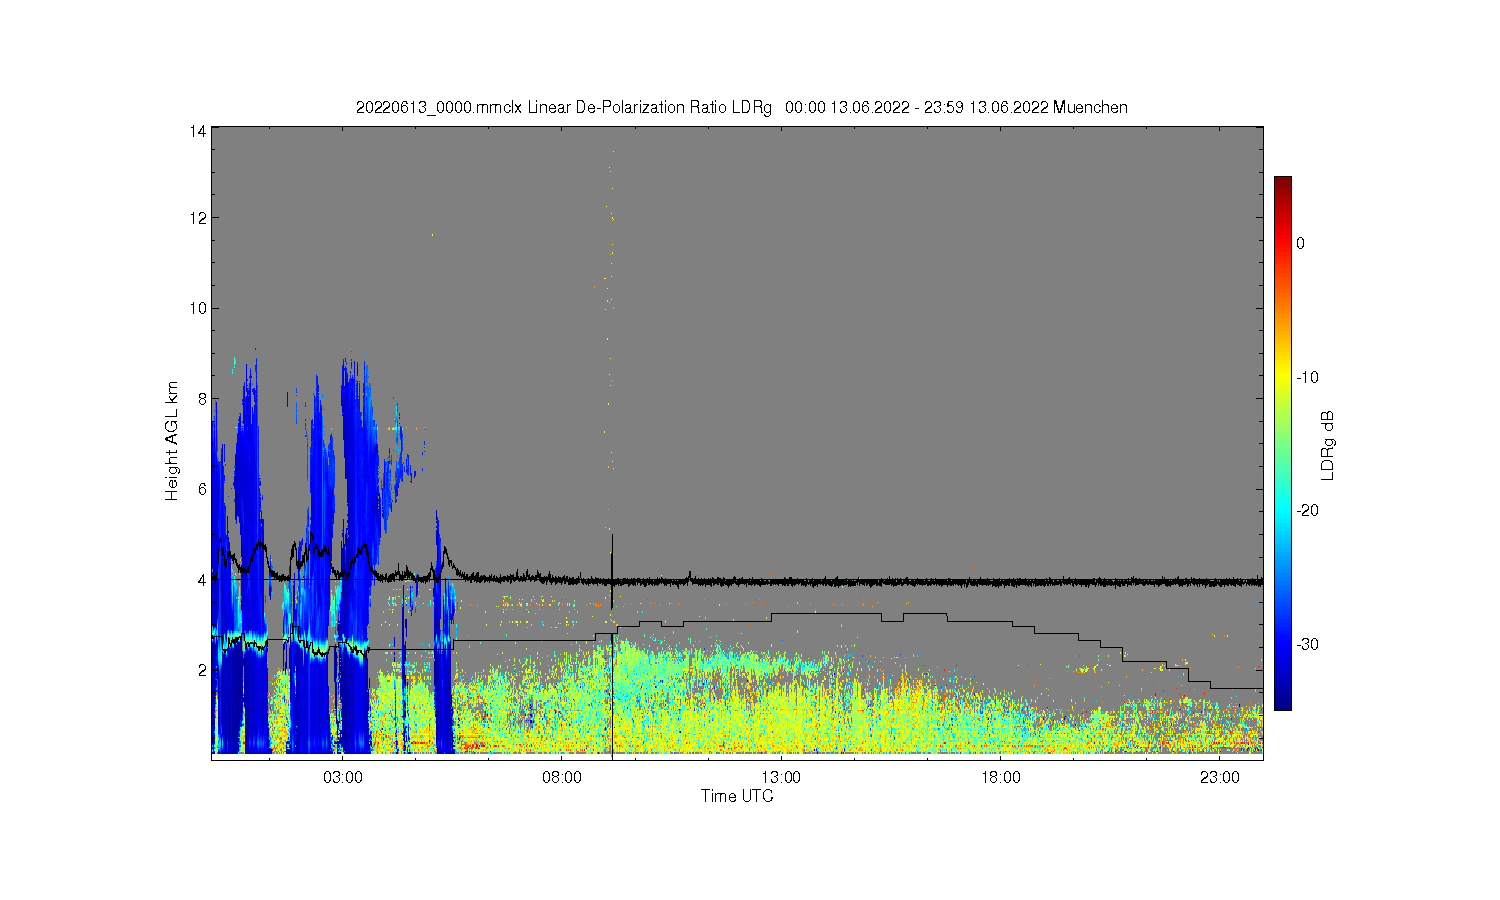This screenshot has height=900, width=1500.
Task: Click the '03:00' time tick label
Action: pyautogui.click(x=343, y=778)
